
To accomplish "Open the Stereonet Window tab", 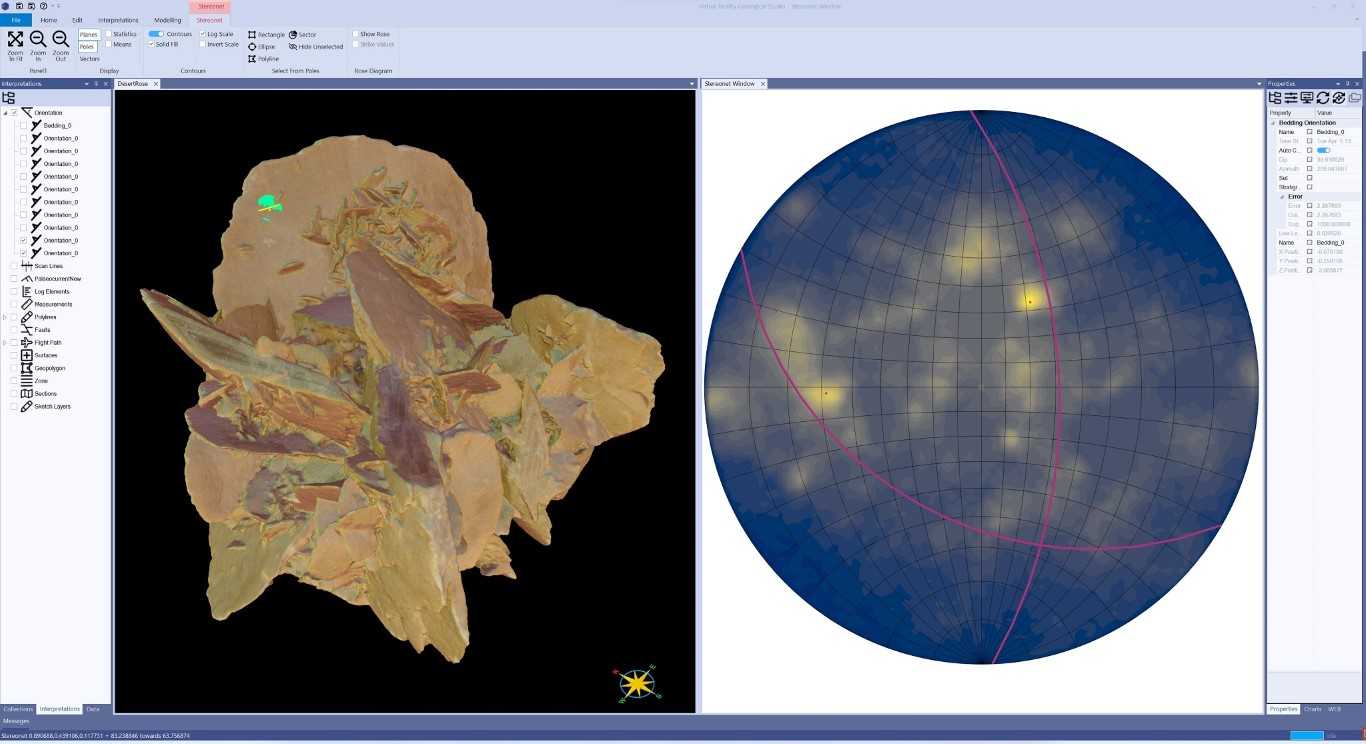I will tap(732, 84).
